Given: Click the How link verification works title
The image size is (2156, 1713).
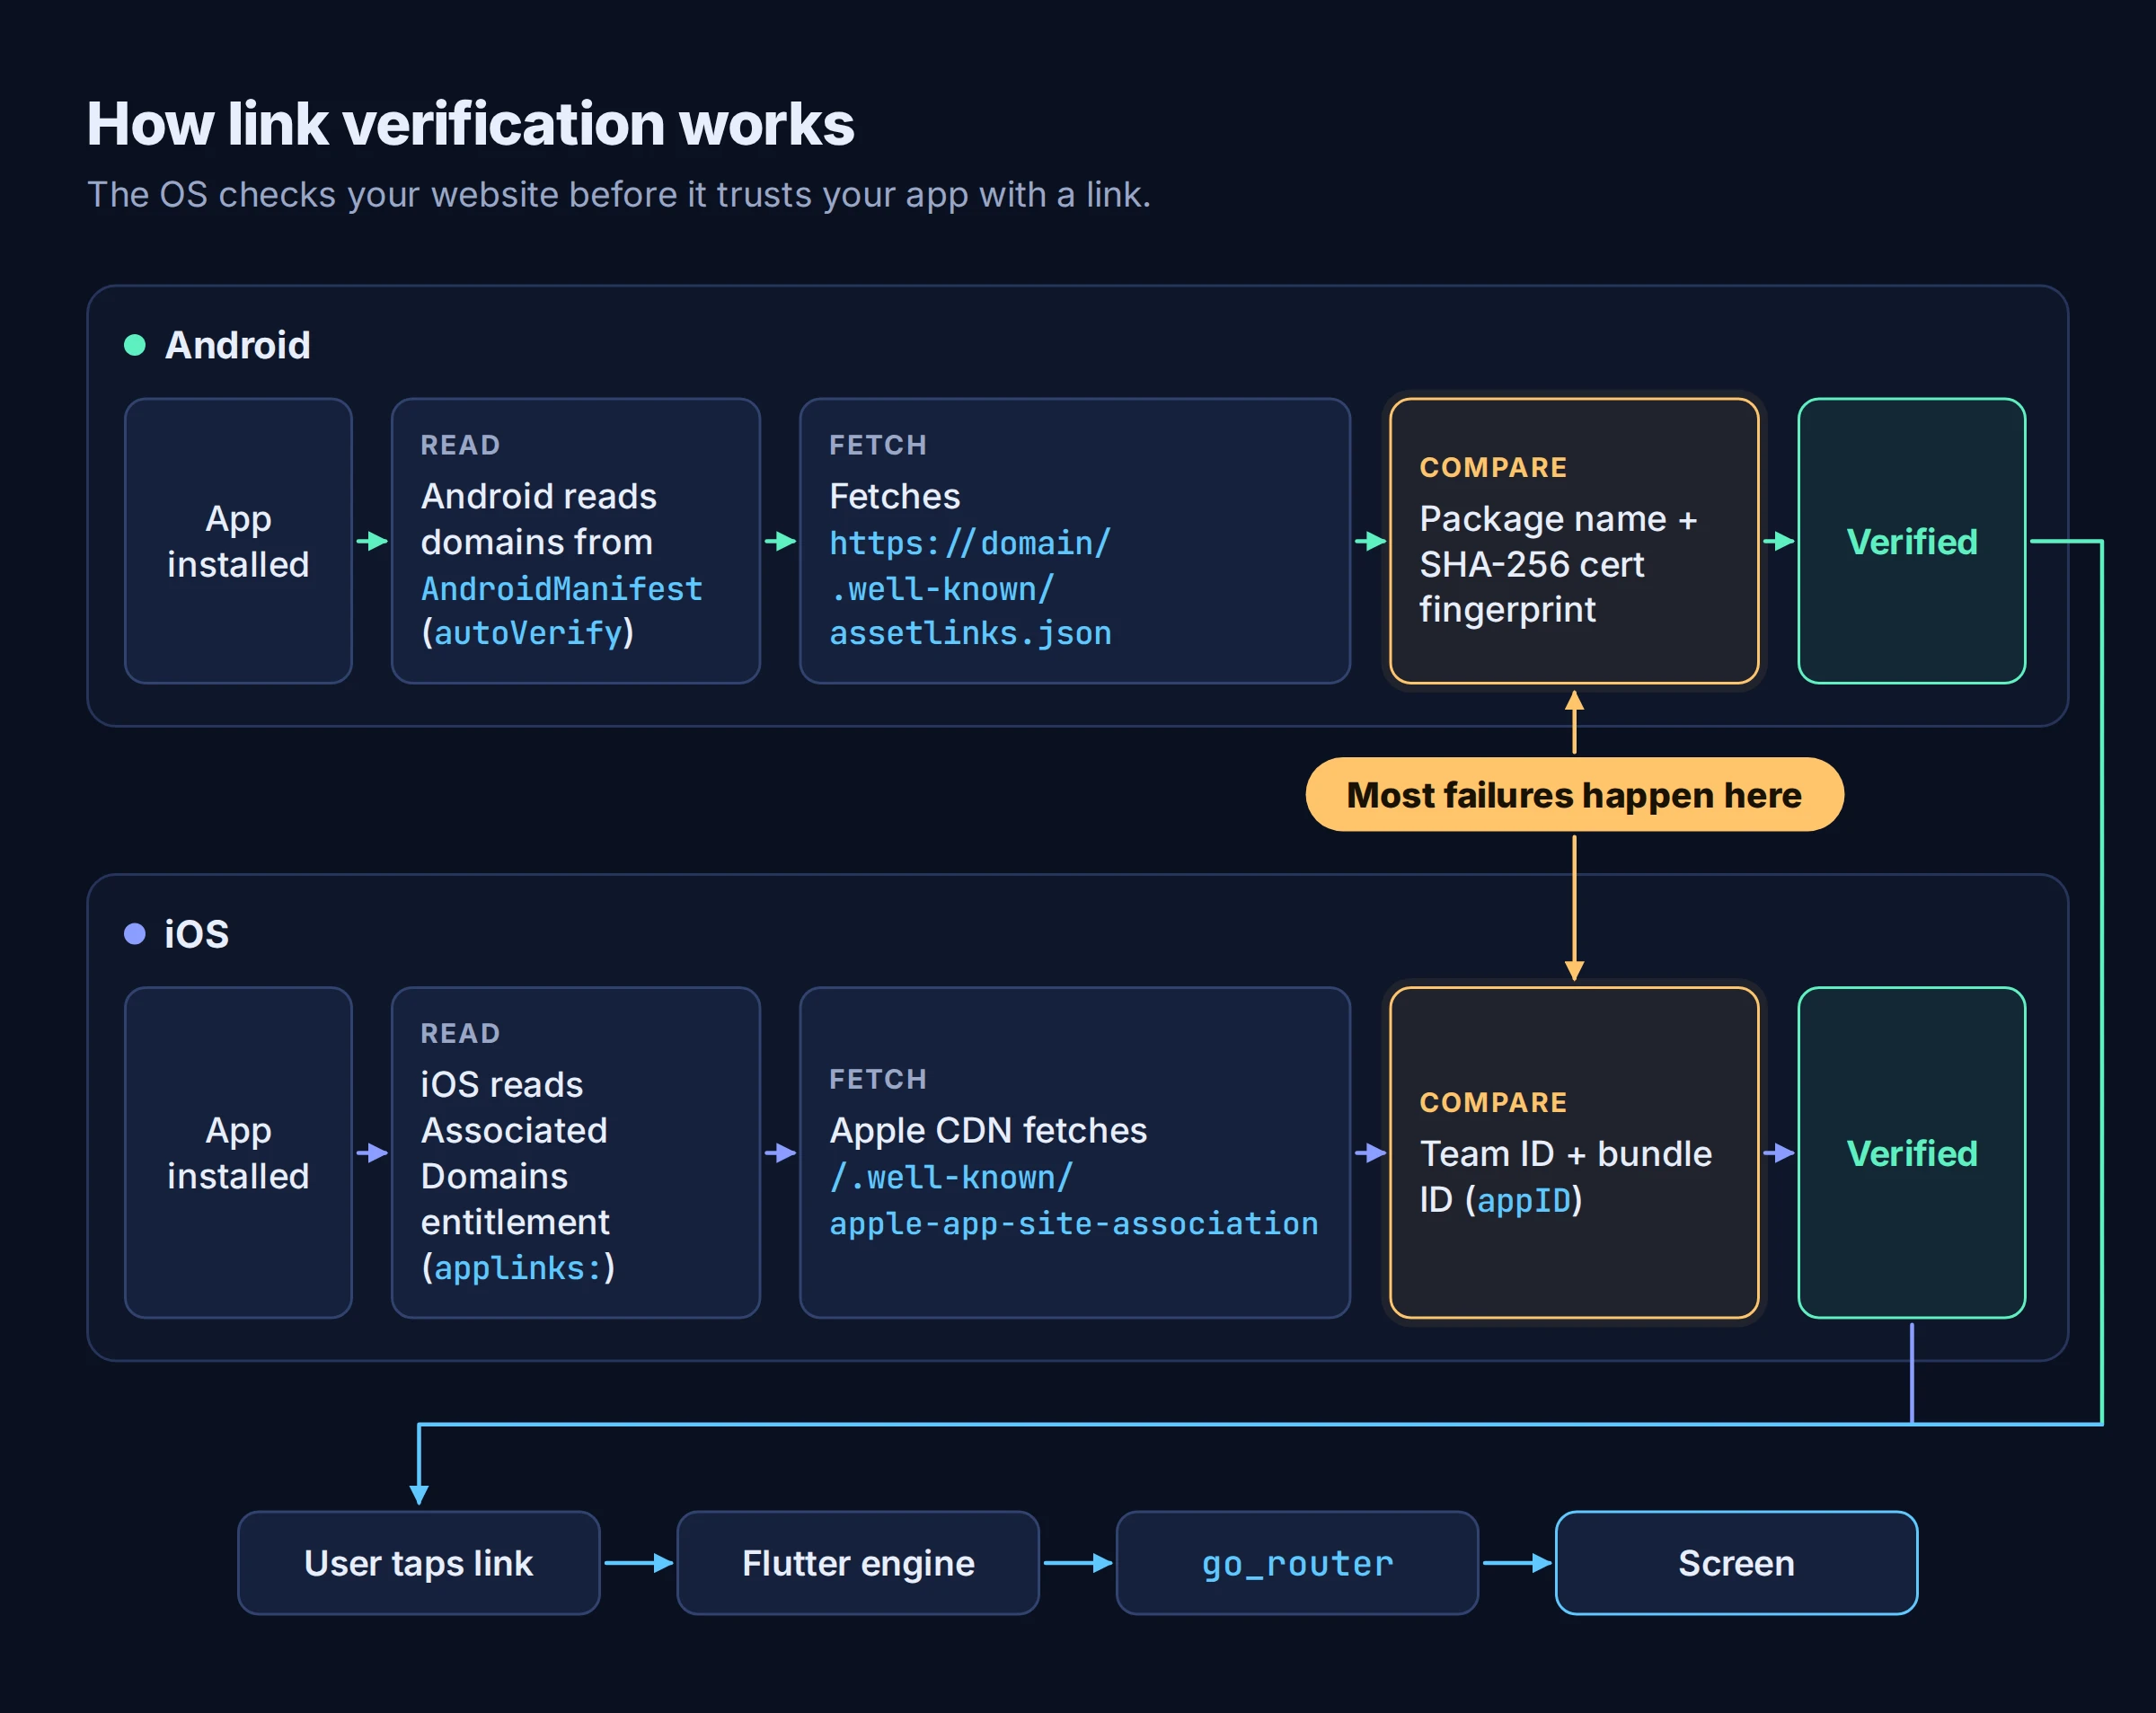Looking at the screenshot, I should 470,124.
